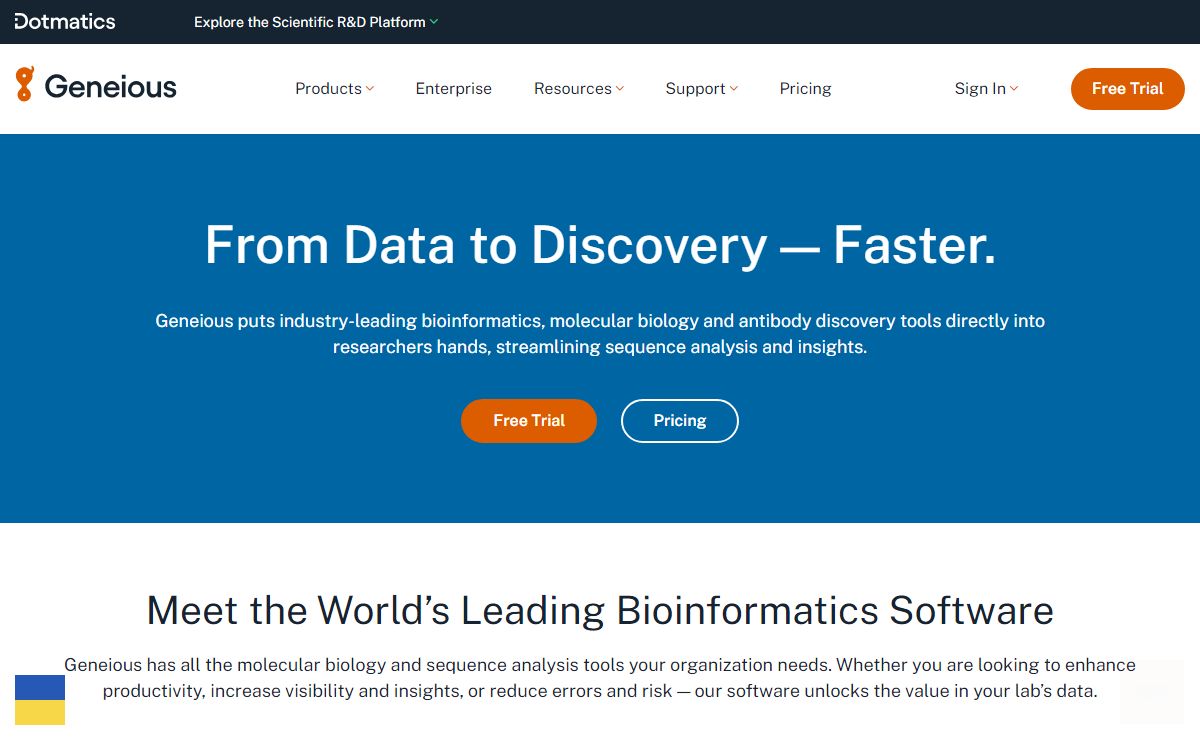Expand the Sign In dropdown

coord(987,88)
